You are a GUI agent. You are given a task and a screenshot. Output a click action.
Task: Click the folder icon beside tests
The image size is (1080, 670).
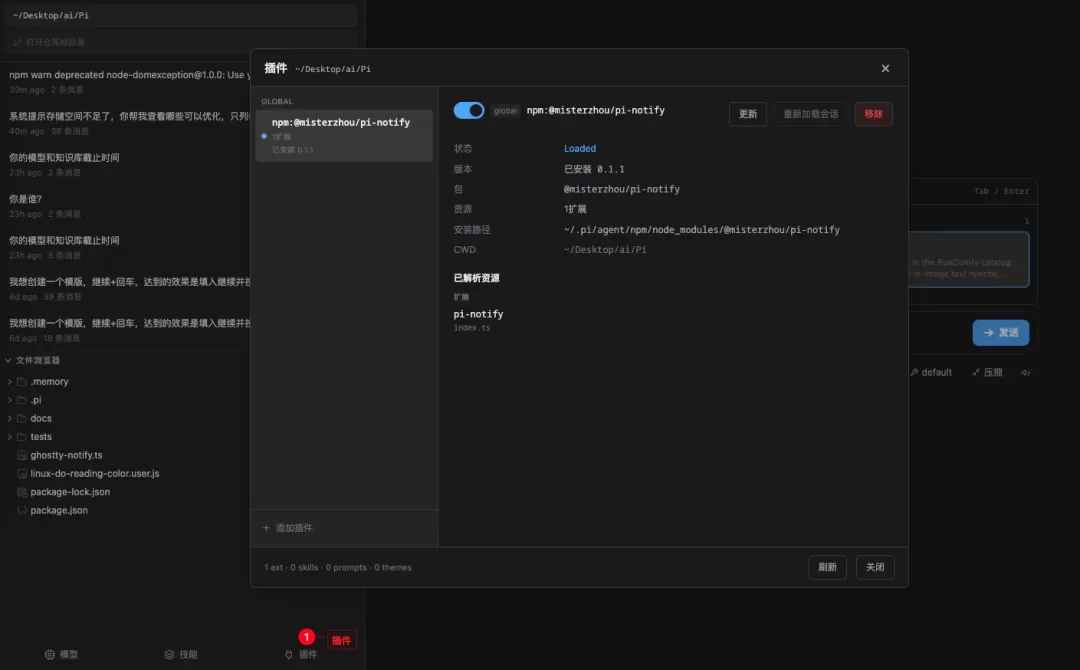[21, 437]
